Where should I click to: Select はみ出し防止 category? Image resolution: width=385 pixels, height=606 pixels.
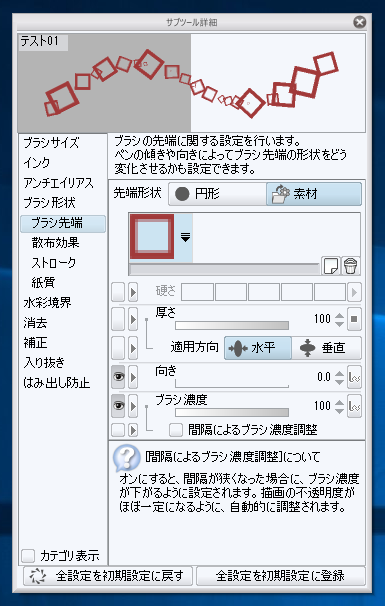(56, 383)
